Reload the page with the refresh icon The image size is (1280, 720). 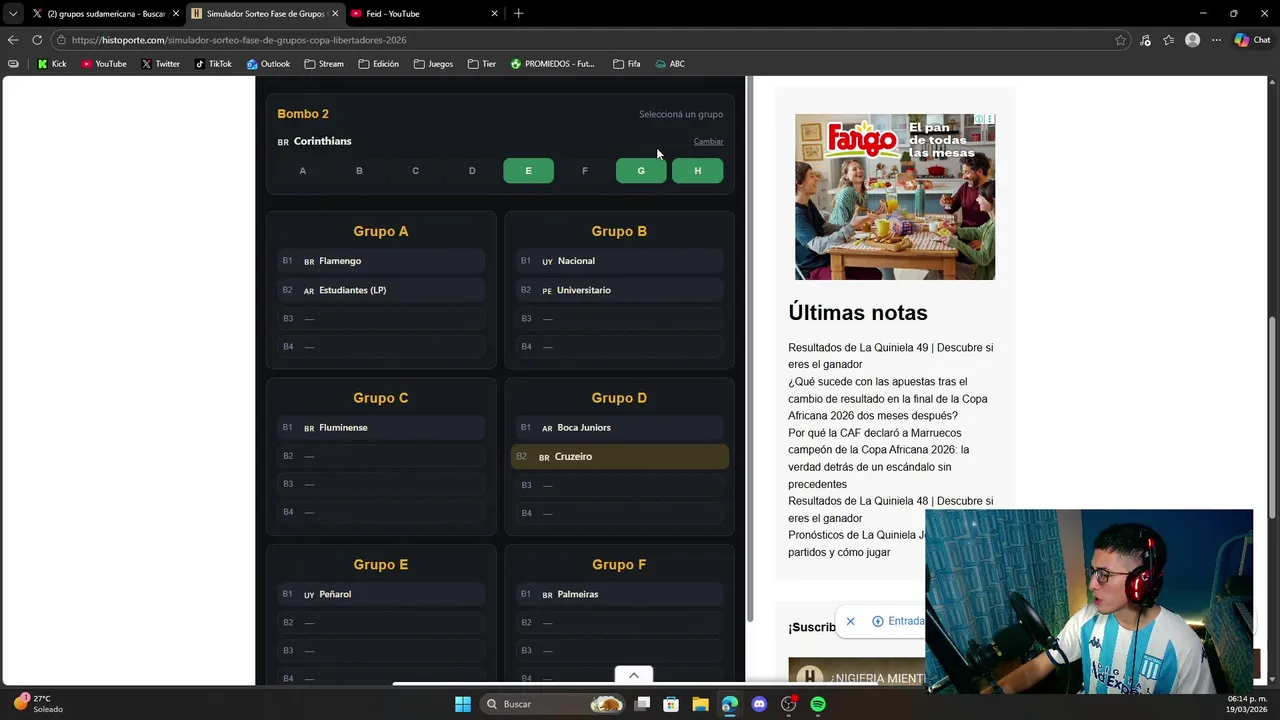(x=37, y=40)
